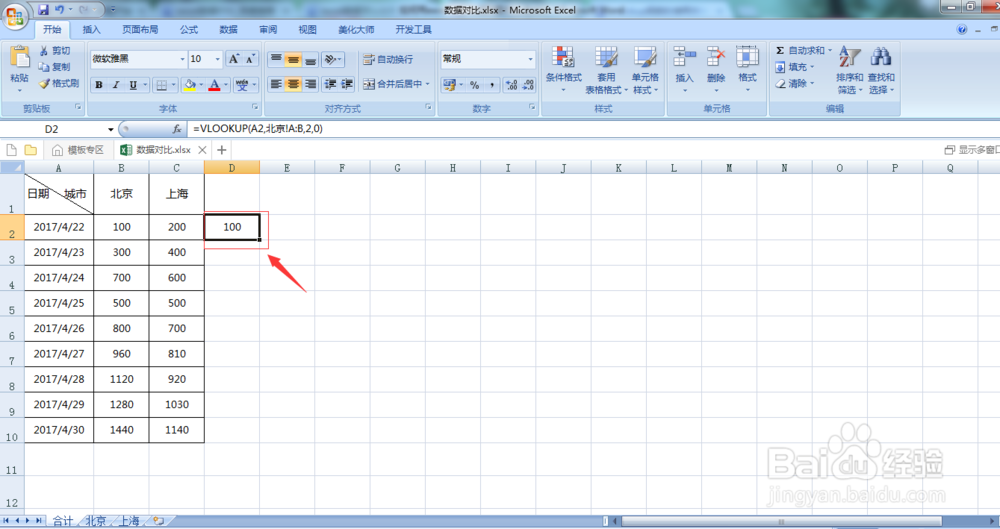The height and width of the screenshot is (529, 1000).
Task: Toggle italic formatting
Action: pyautogui.click(x=115, y=85)
